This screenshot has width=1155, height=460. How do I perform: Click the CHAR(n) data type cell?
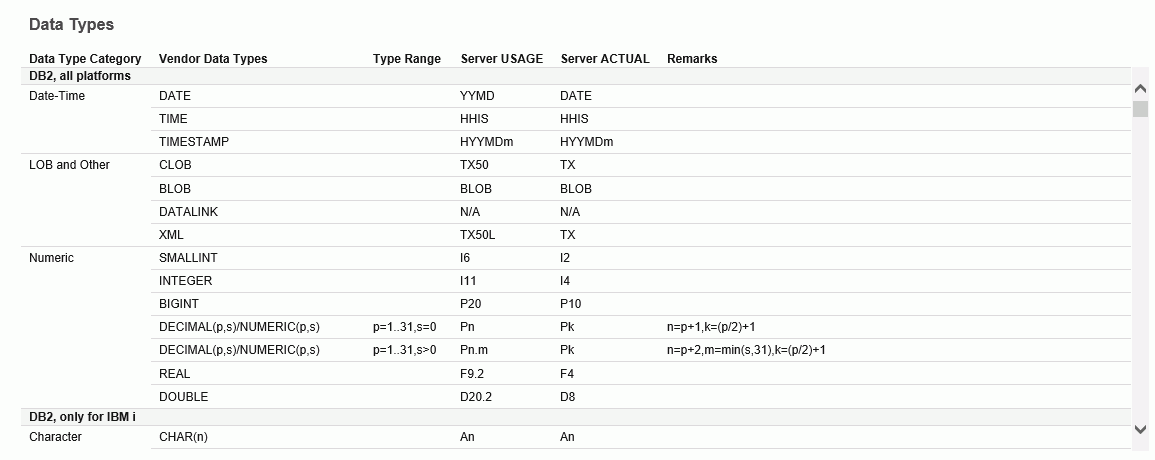183,437
